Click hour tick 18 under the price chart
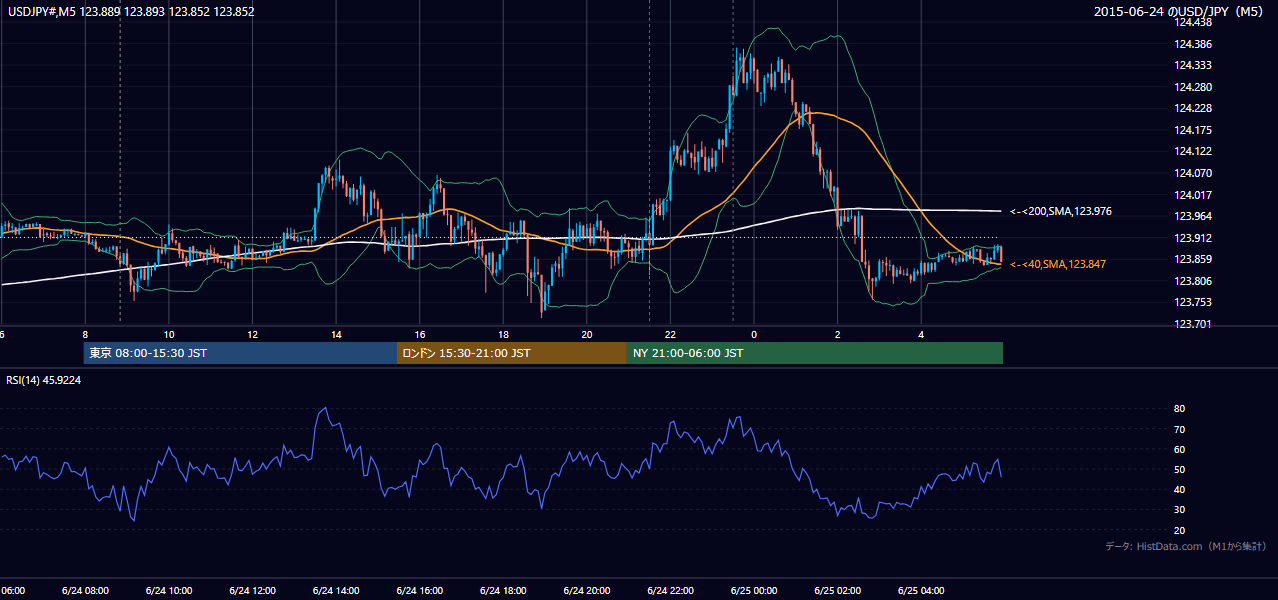This screenshot has height=600, width=1278. tap(503, 334)
